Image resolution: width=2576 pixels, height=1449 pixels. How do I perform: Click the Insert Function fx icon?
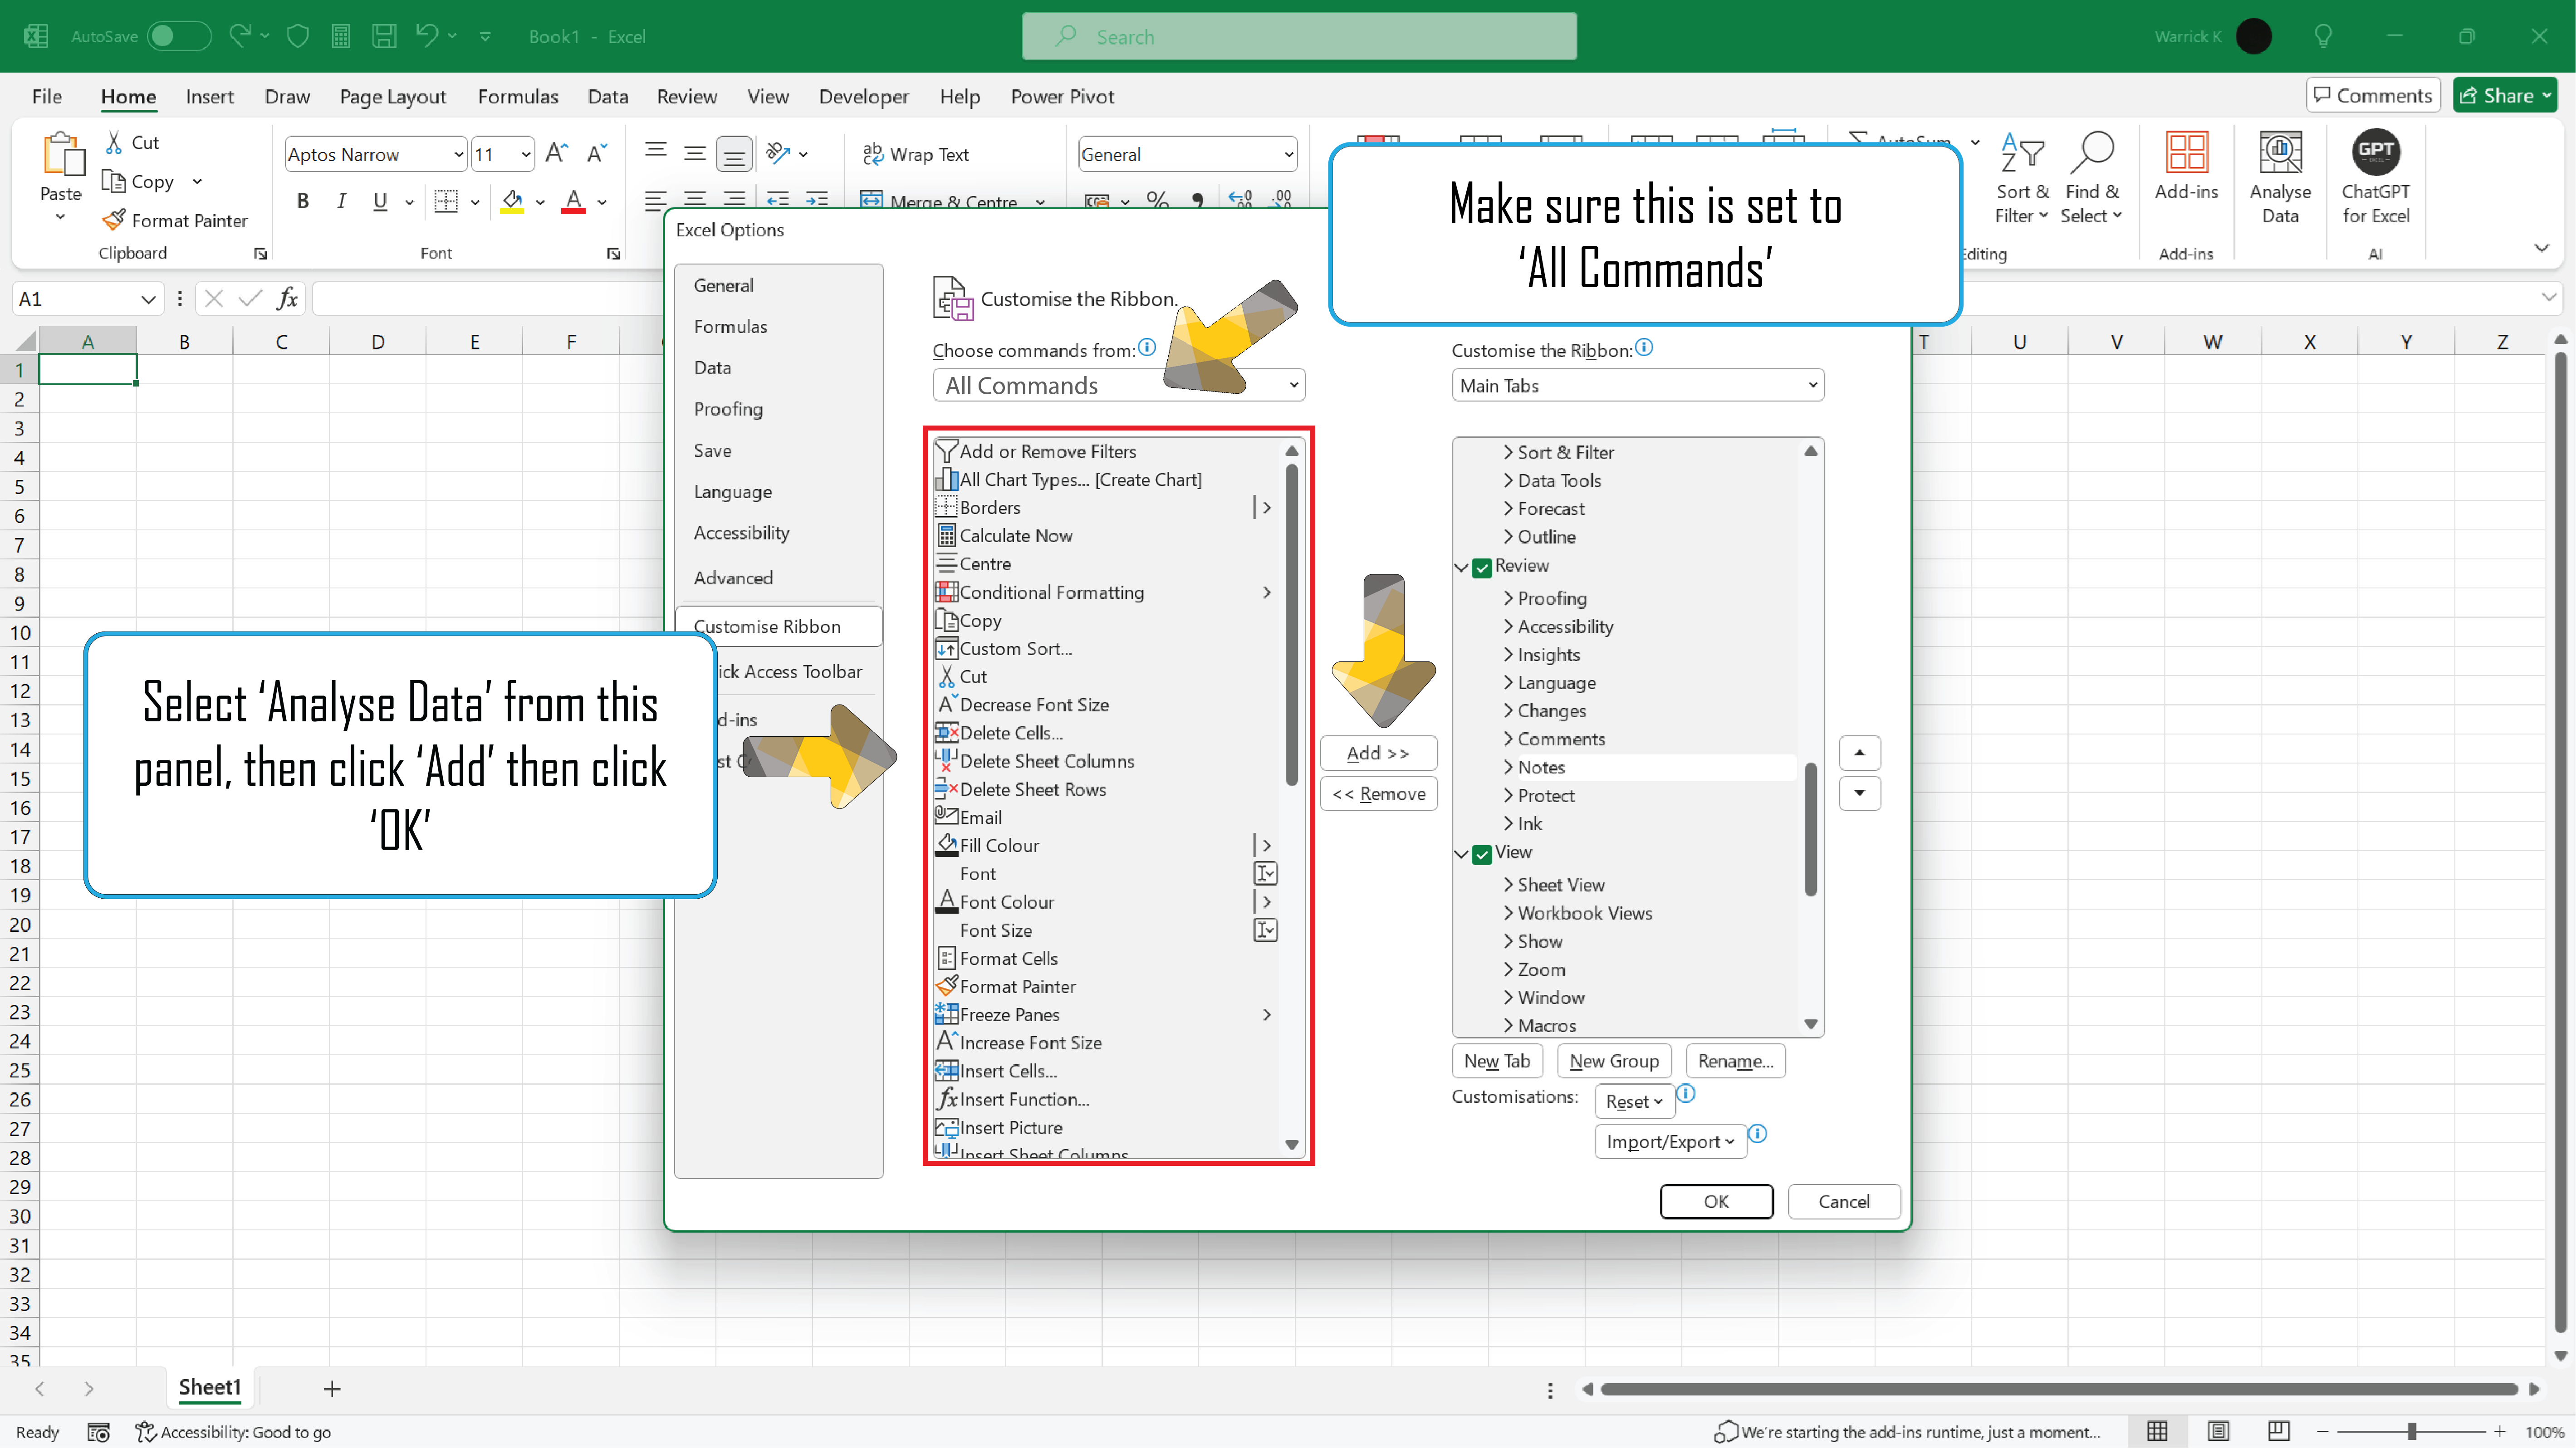pyautogui.click(x=287, y=298)
